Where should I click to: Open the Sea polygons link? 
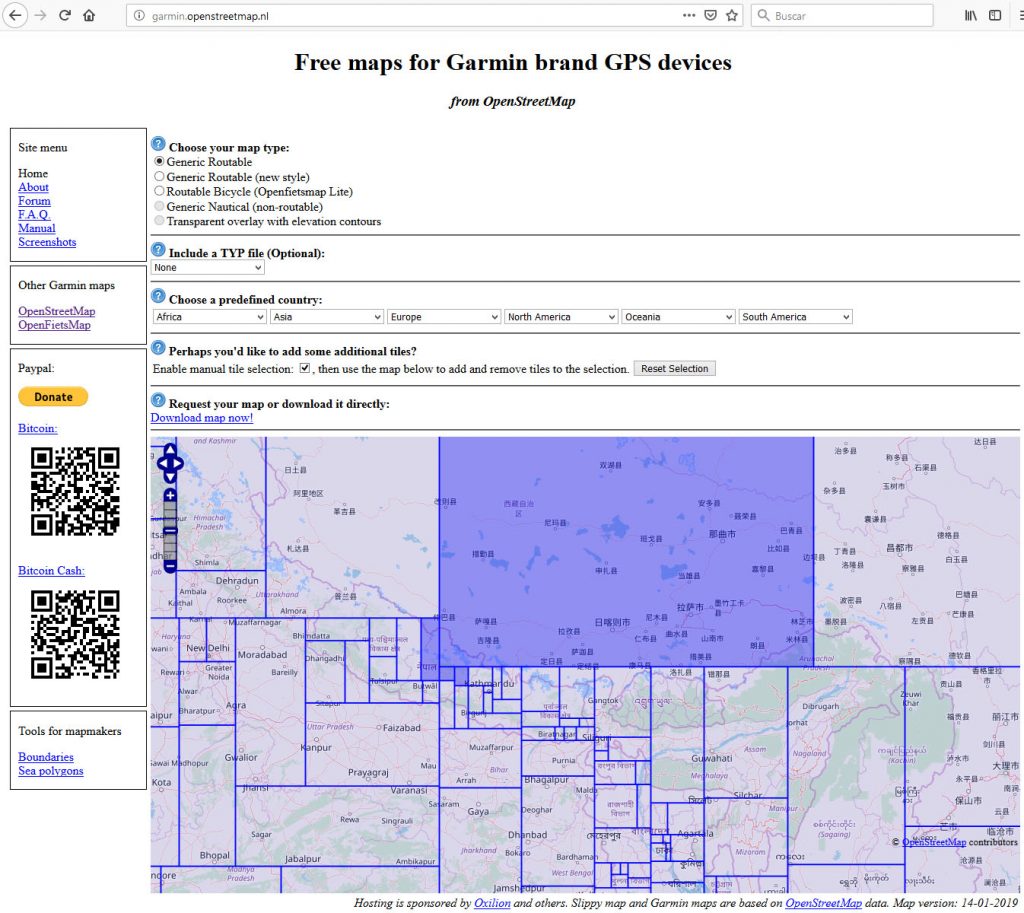coord(51,771)
